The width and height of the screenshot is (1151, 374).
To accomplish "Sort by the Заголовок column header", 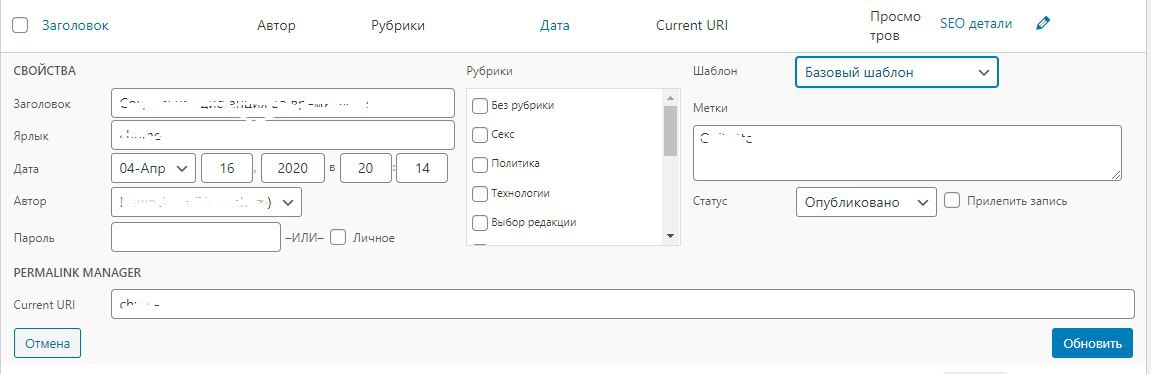I will (76, 25).
